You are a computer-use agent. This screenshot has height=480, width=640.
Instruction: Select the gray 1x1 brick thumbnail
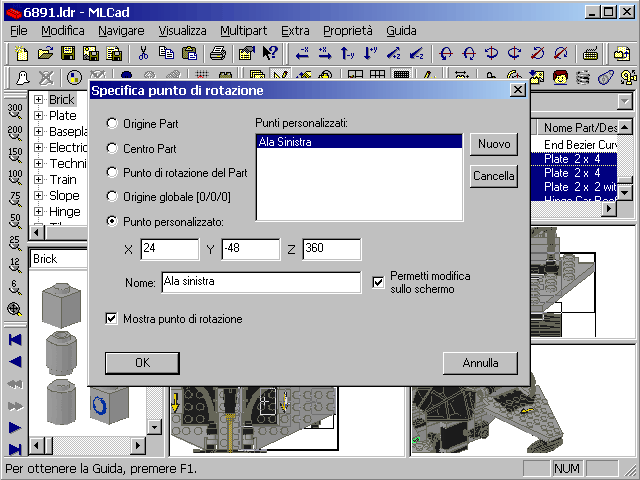pos(61,305)
